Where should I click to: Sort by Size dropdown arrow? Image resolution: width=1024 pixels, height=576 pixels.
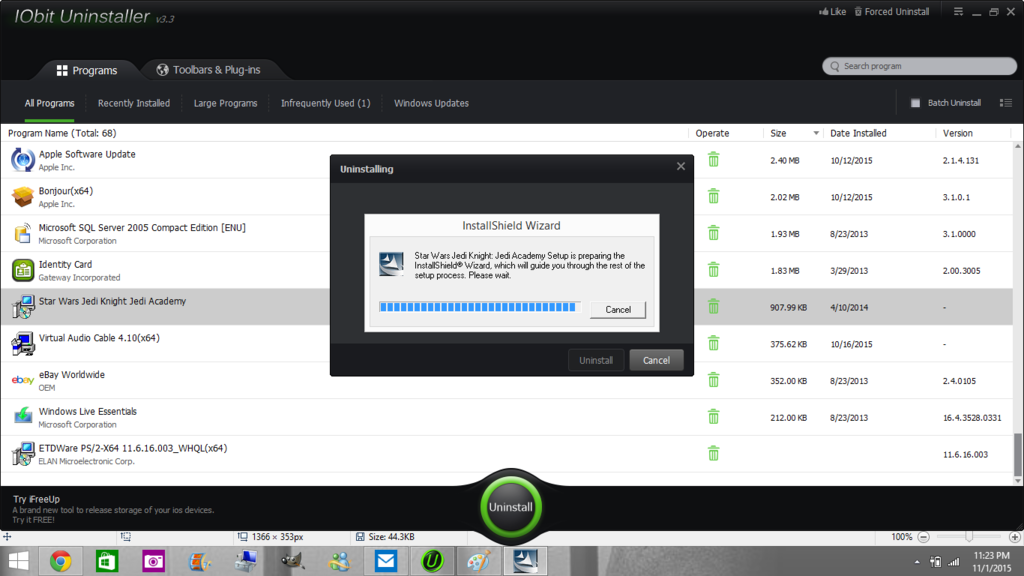pyautogui.click(x=816, y=133)
